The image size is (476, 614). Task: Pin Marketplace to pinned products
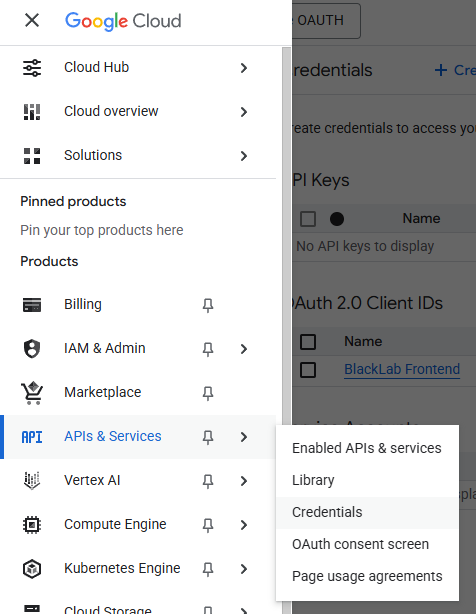point(208,393)
